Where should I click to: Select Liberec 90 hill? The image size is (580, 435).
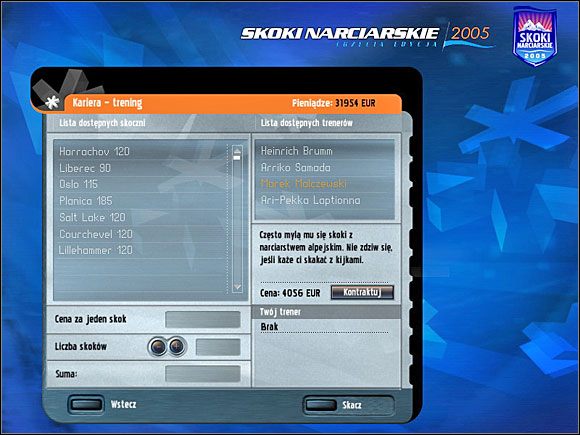pos(141,168)
